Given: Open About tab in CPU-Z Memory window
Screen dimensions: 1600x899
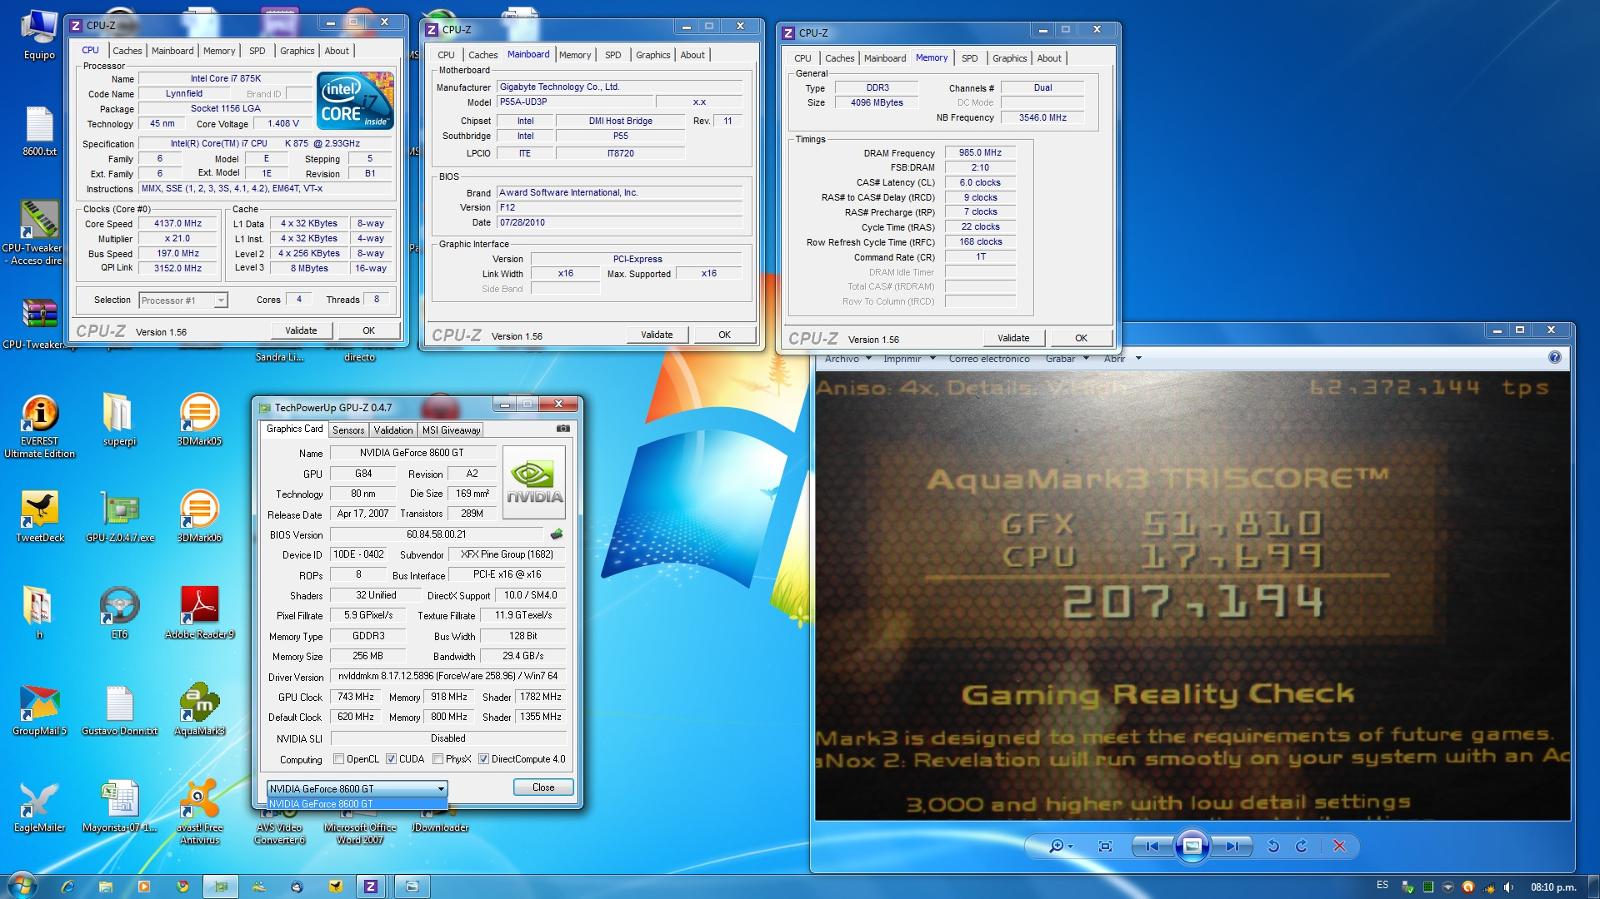Looking at the screenshot, I should (1049, 58).
